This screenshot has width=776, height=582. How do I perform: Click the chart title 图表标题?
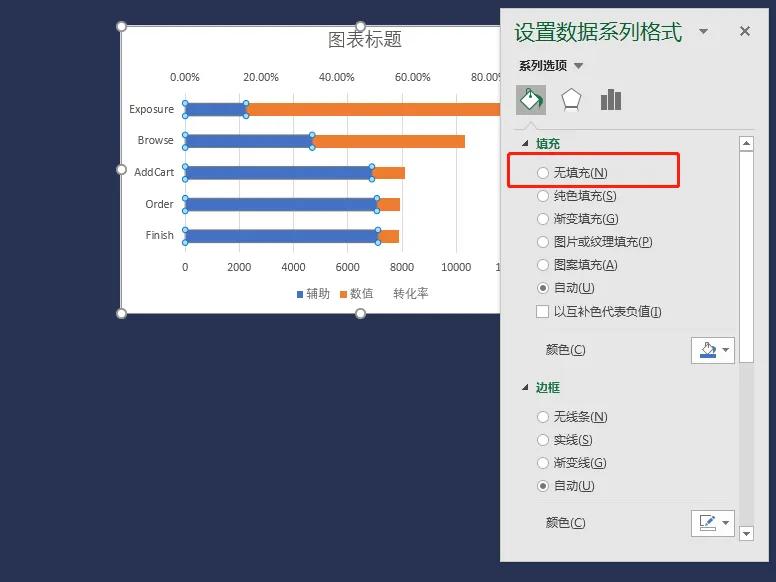pyautogui.click(x=365, y=40)
